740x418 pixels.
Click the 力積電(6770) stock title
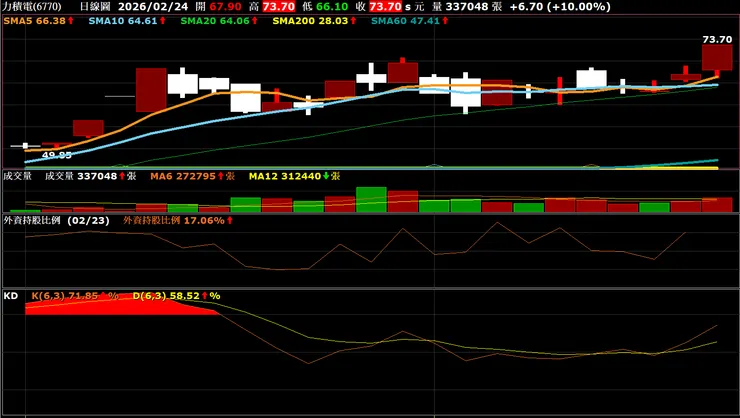[32, 7]
